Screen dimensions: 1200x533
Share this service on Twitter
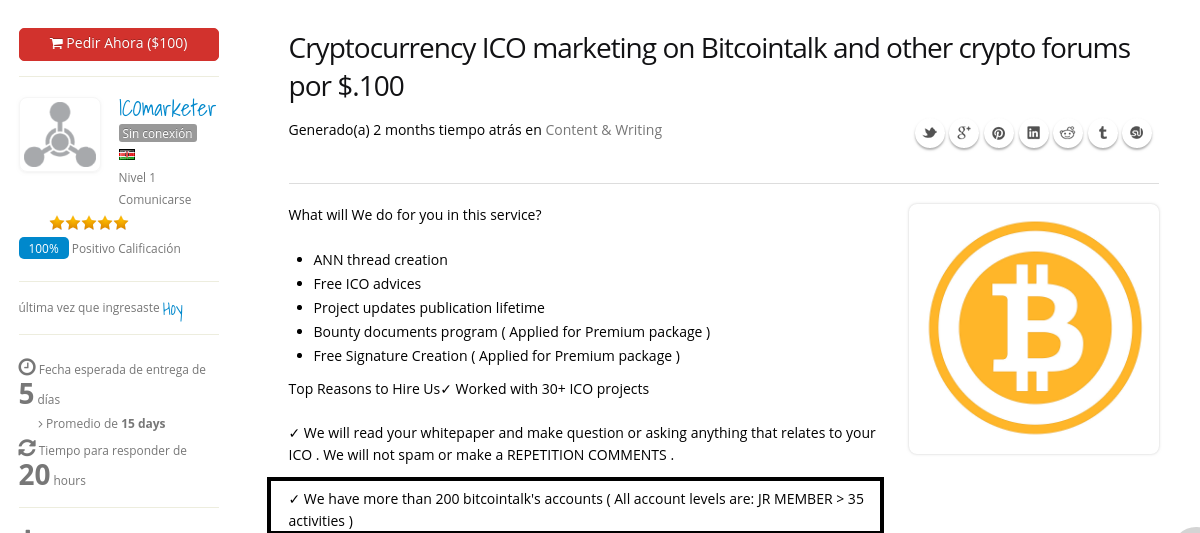(930, 133)
